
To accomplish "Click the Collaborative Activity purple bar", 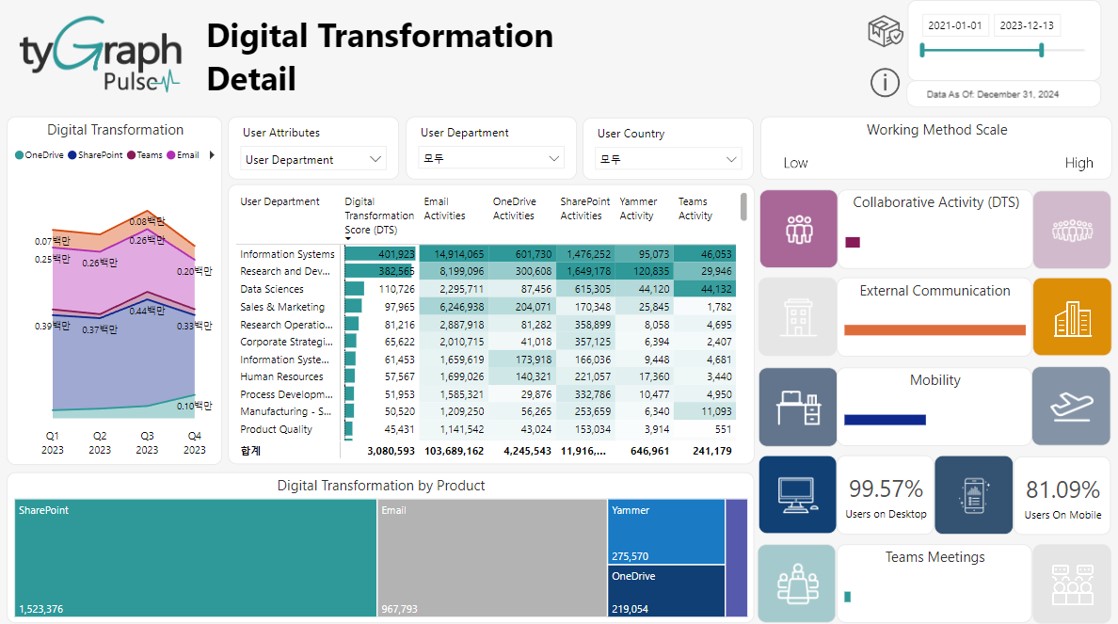I will pyautogui.click(x=853, y=242).
